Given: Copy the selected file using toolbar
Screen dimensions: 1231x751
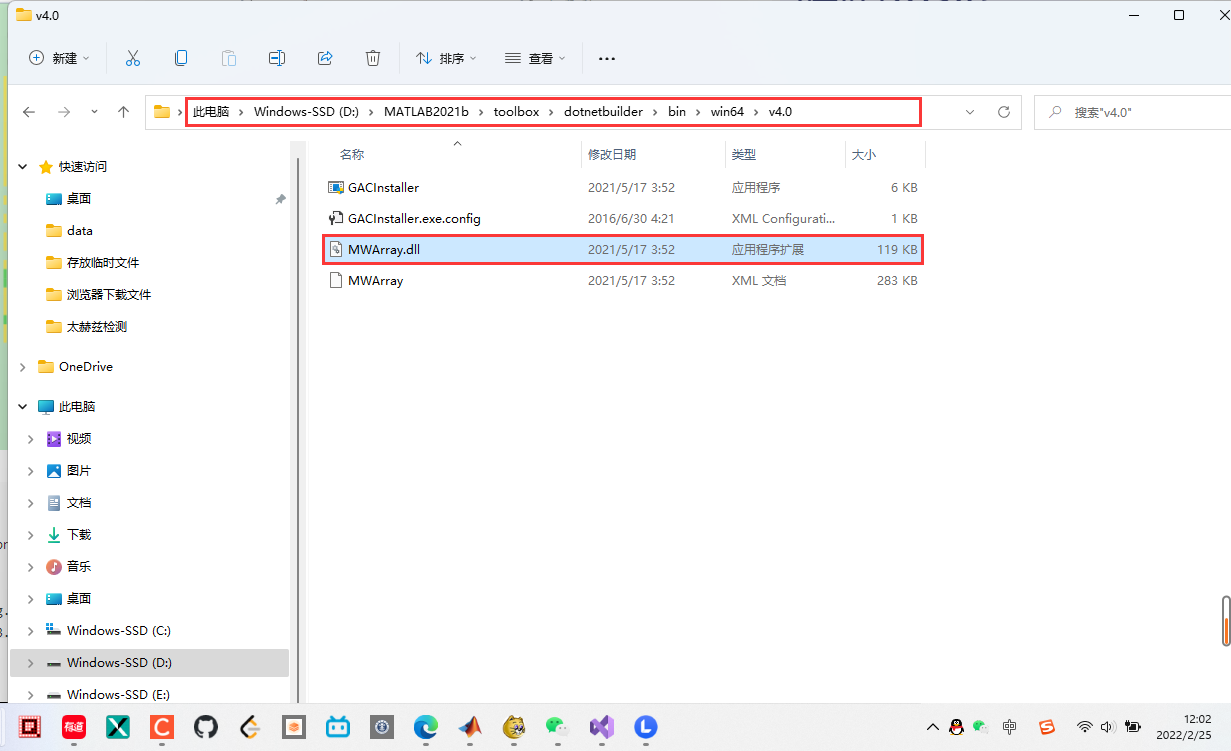Looking at the screenshot, I should (181, 58).
